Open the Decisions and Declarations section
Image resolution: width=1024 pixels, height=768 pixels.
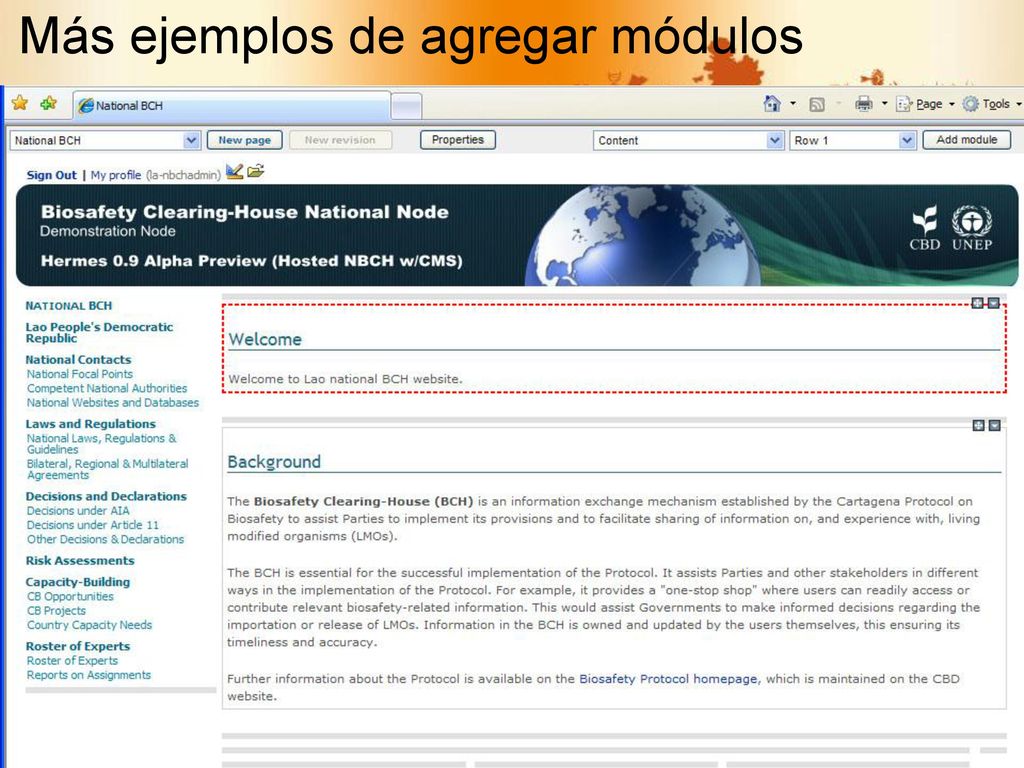[106, 496]
